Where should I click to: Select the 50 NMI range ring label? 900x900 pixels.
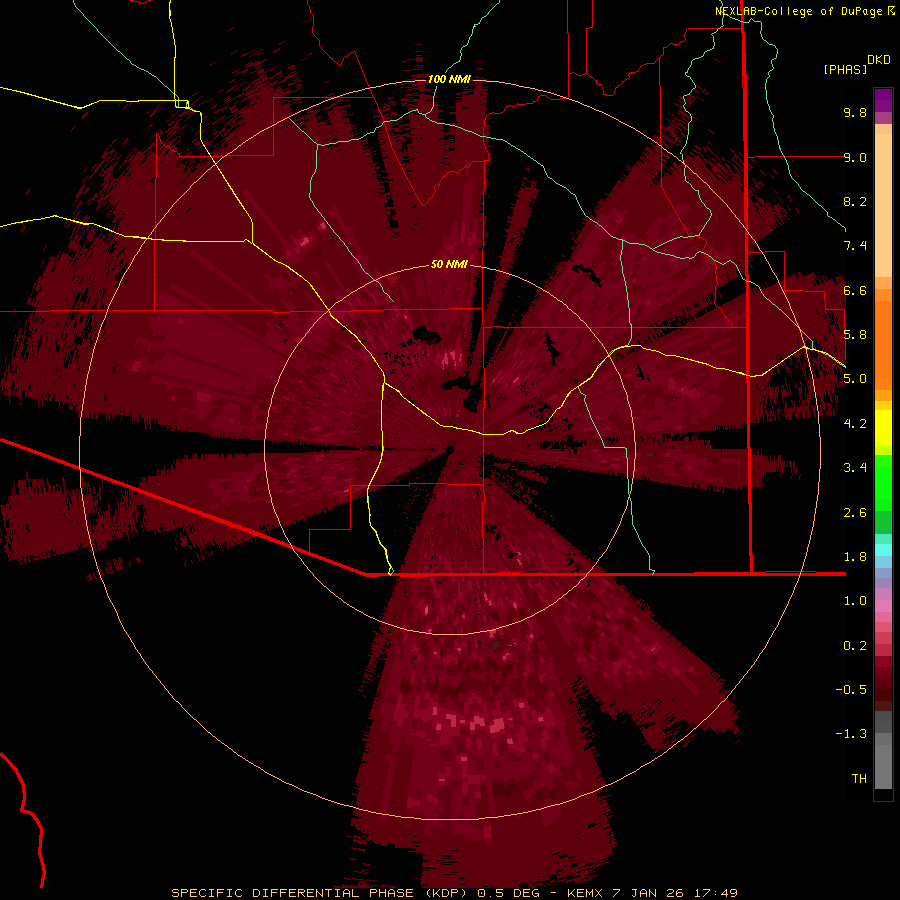(x=449, y=264)
